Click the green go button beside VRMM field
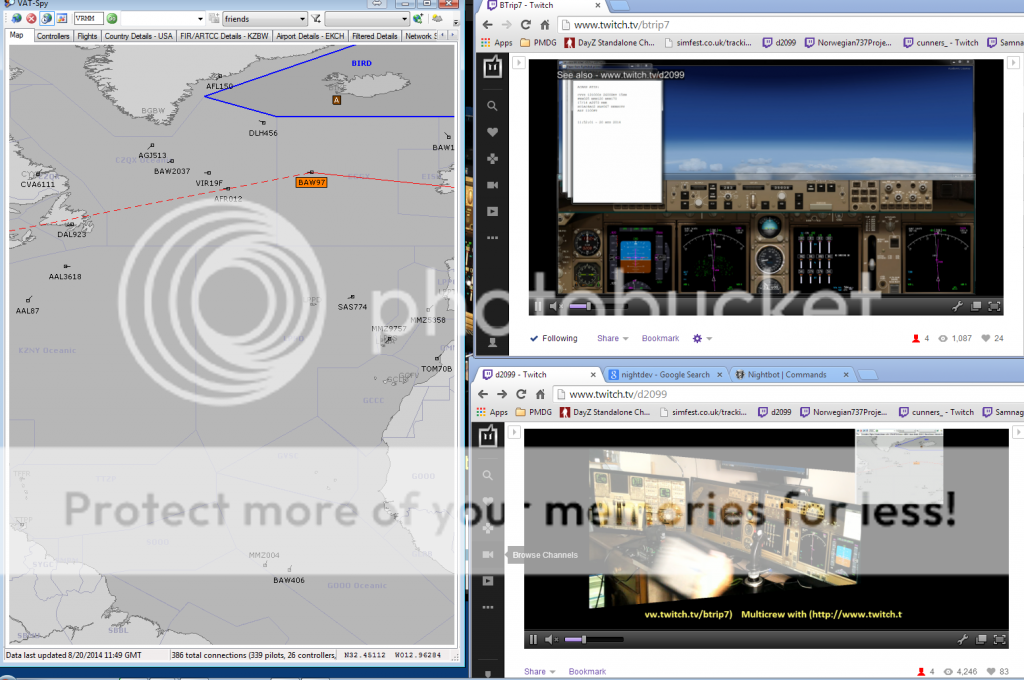 (112, 18)
